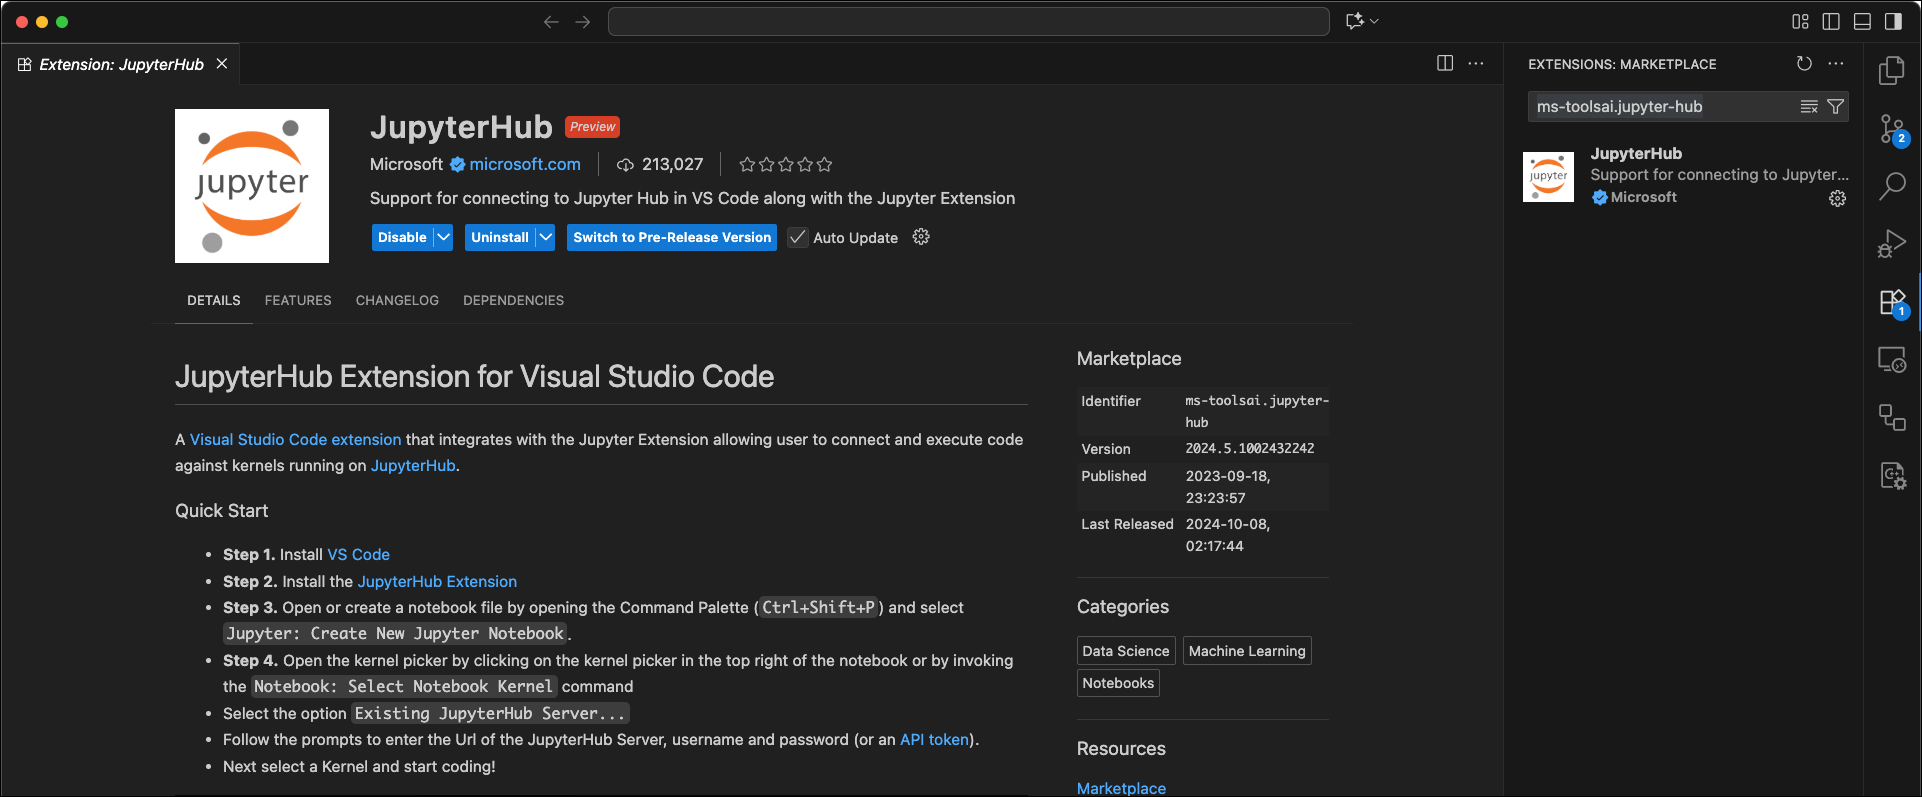Click the Disable extension button
Screen dimensions: 1922x797
[x=402, y=237]
